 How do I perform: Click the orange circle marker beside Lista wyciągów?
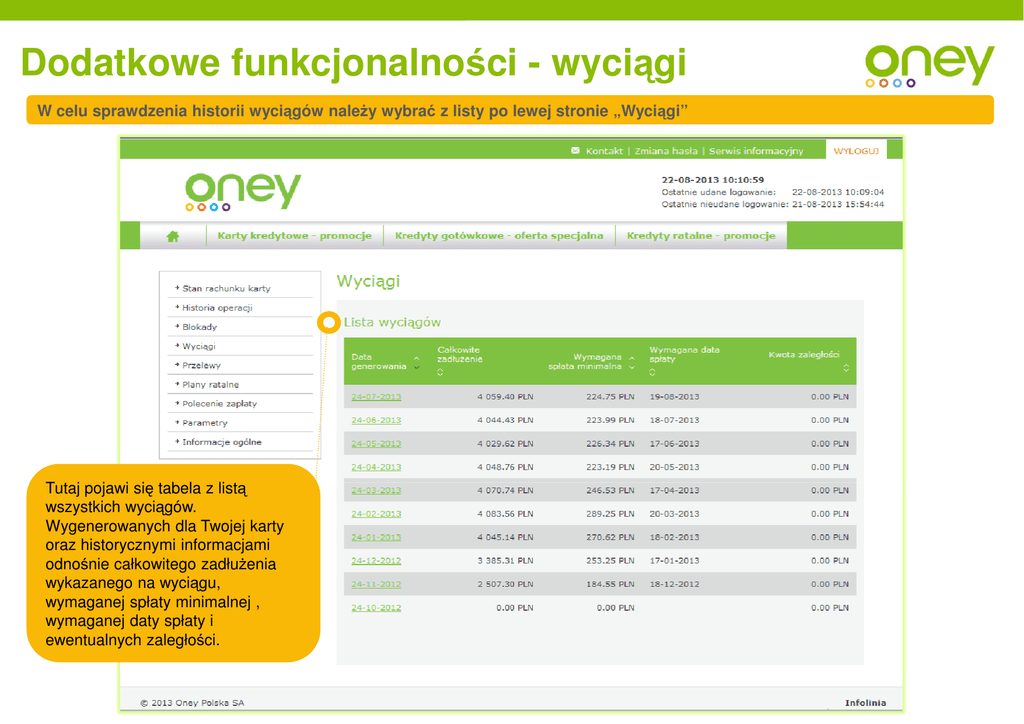point(327,323)
